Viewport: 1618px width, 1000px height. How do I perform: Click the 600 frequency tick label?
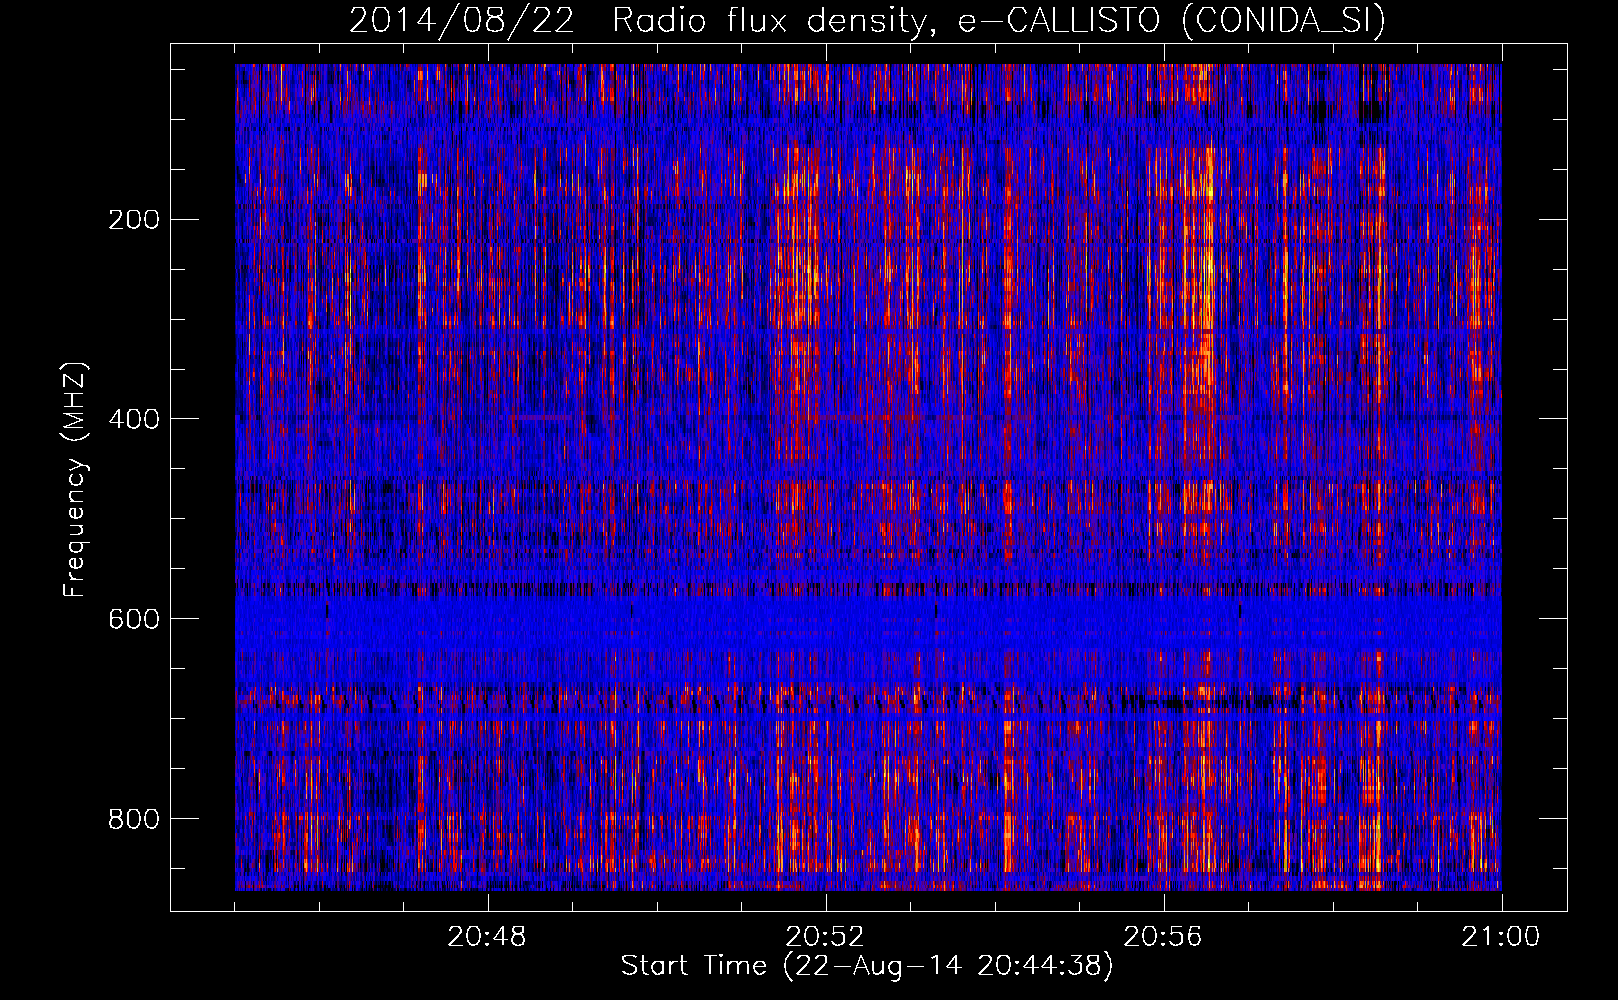coord(134,619)
